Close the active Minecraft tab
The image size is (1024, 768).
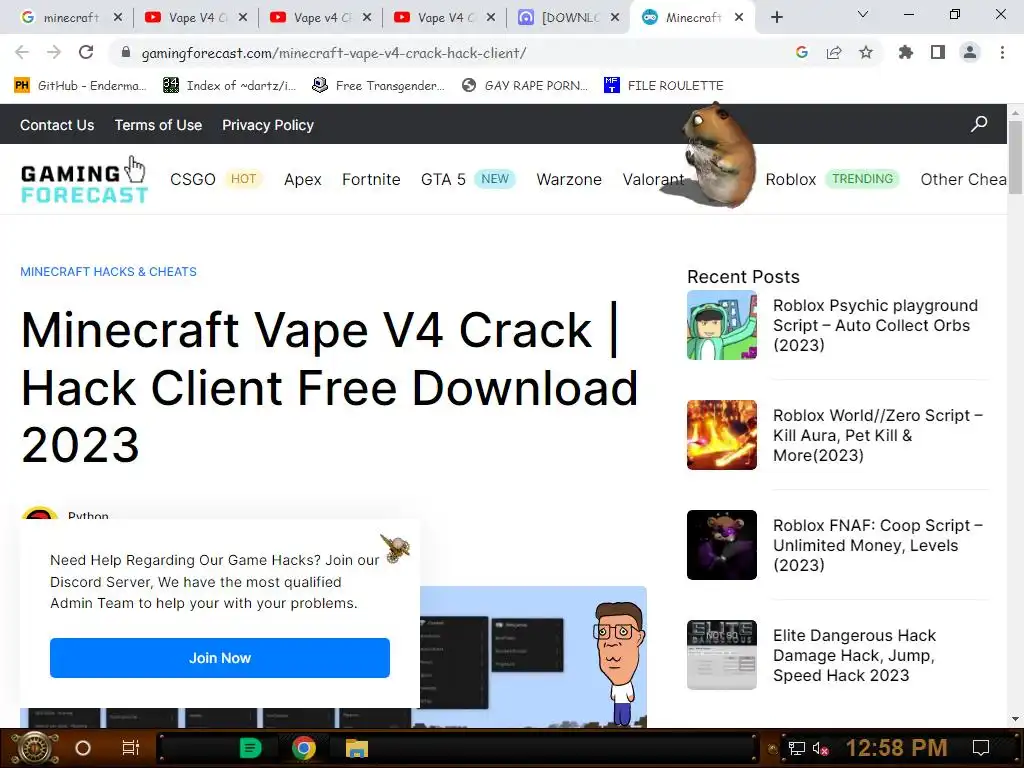click(739, 18)
